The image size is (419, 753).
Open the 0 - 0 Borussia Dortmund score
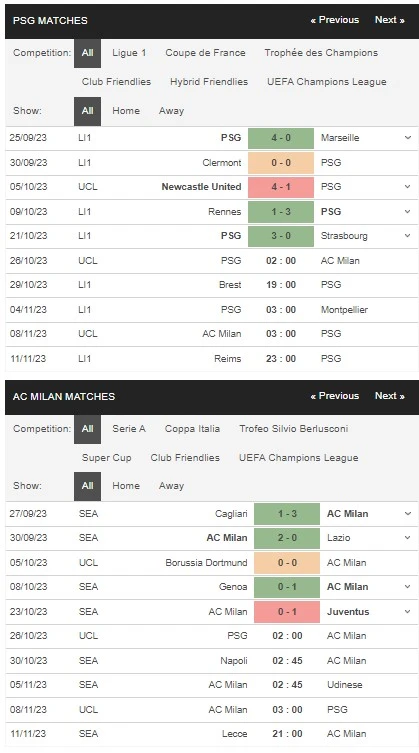[287, 563]
